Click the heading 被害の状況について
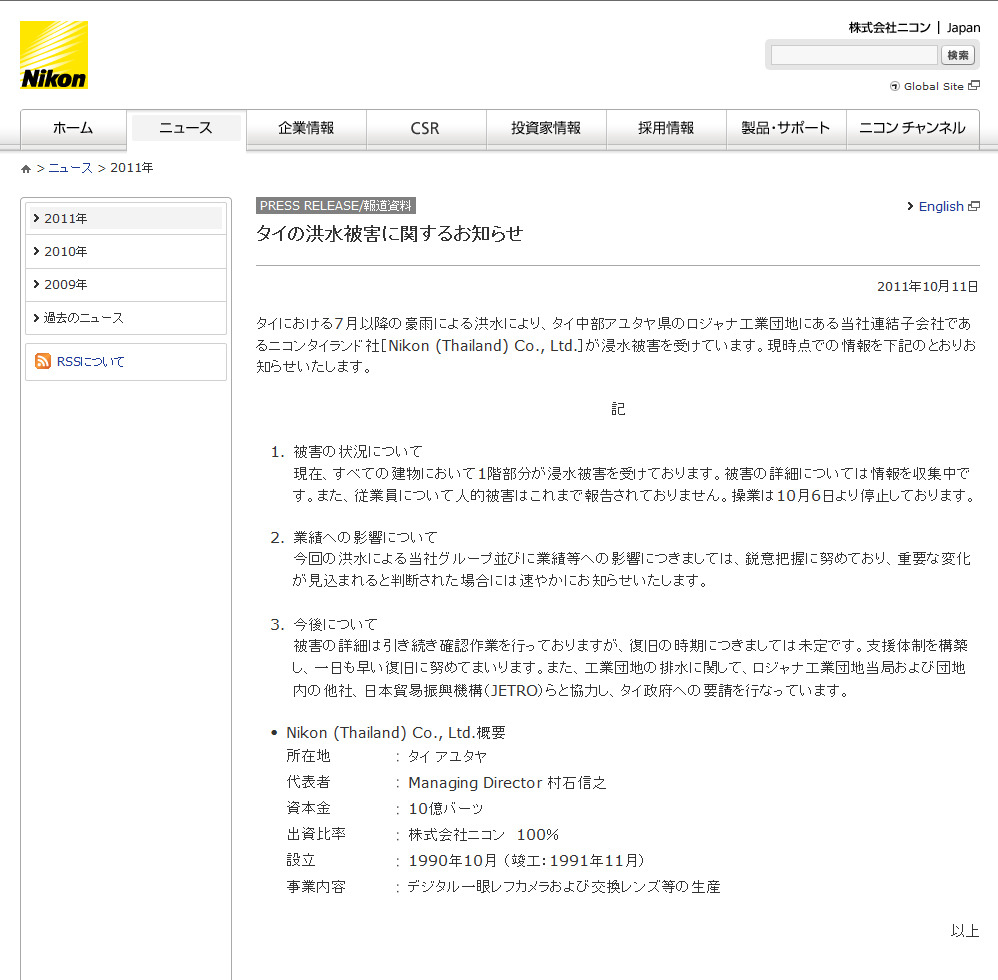This screenshot has width=998, height=980. coord(358,451)
